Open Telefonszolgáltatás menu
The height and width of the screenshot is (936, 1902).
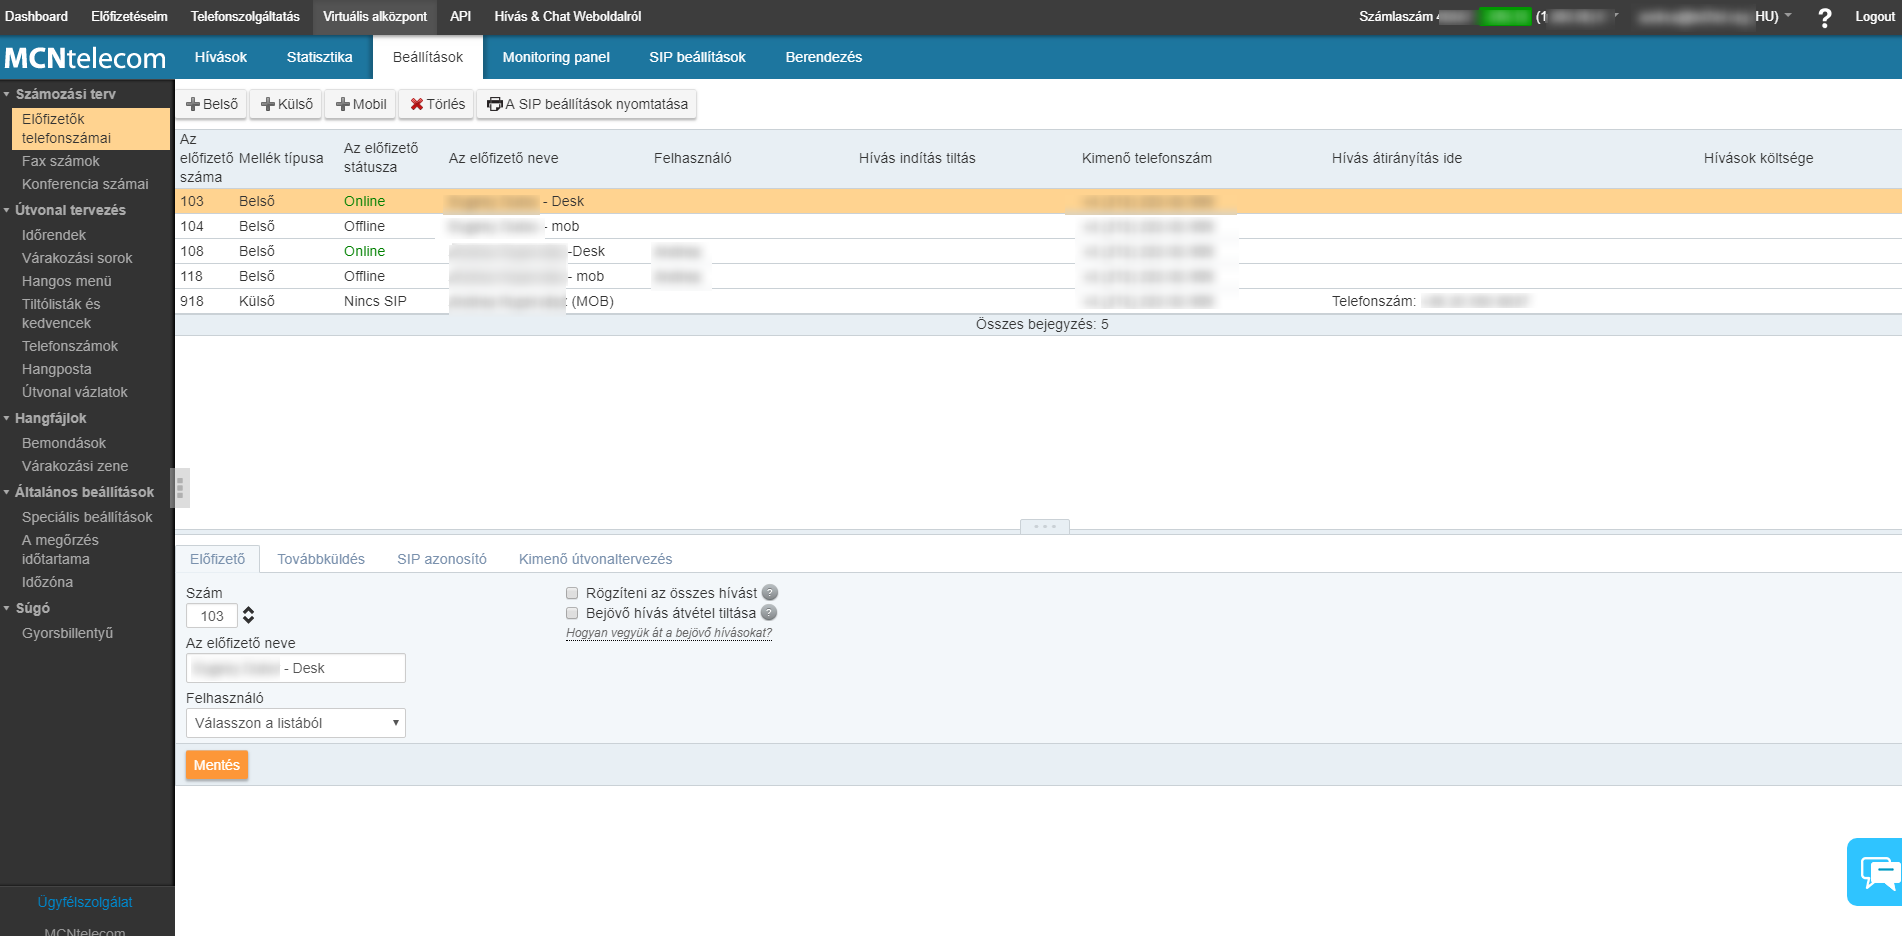[x=245, y=17]
